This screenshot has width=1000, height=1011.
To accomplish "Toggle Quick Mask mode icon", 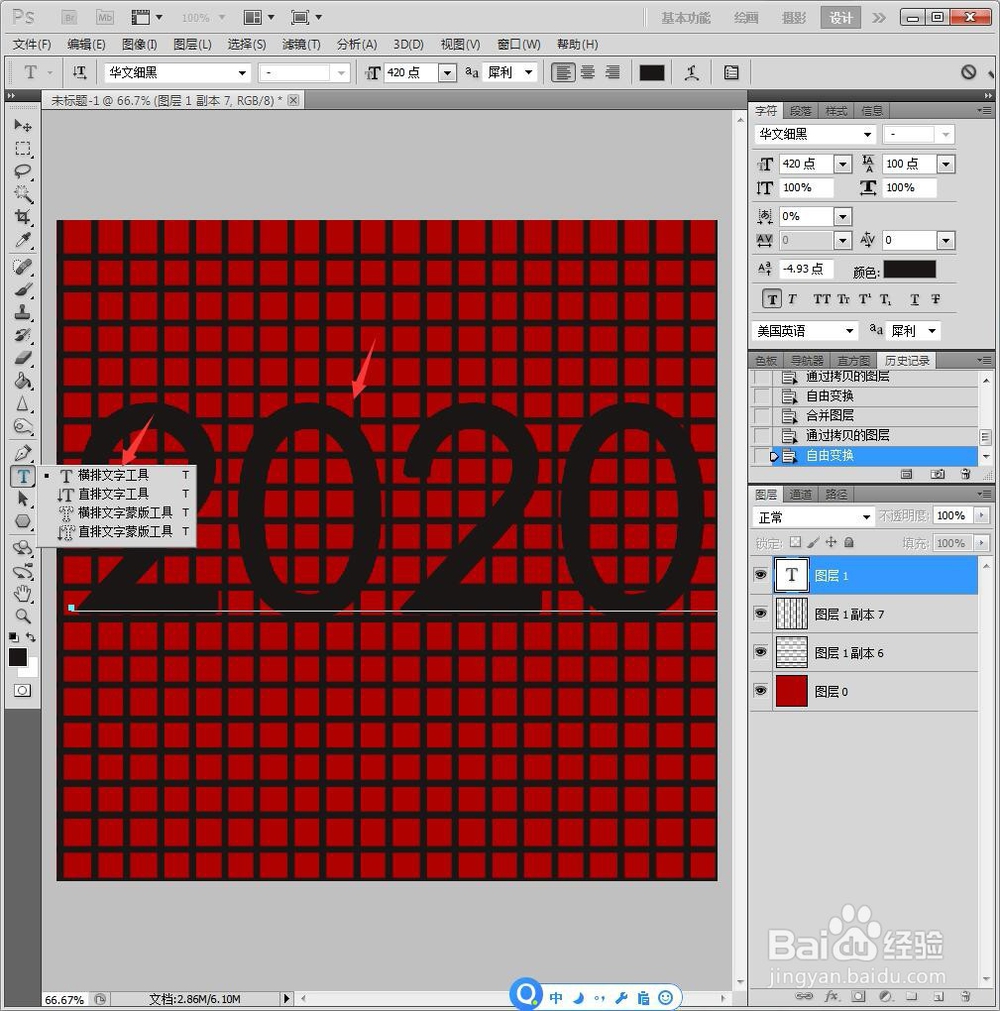I will [x=22, y=691].
